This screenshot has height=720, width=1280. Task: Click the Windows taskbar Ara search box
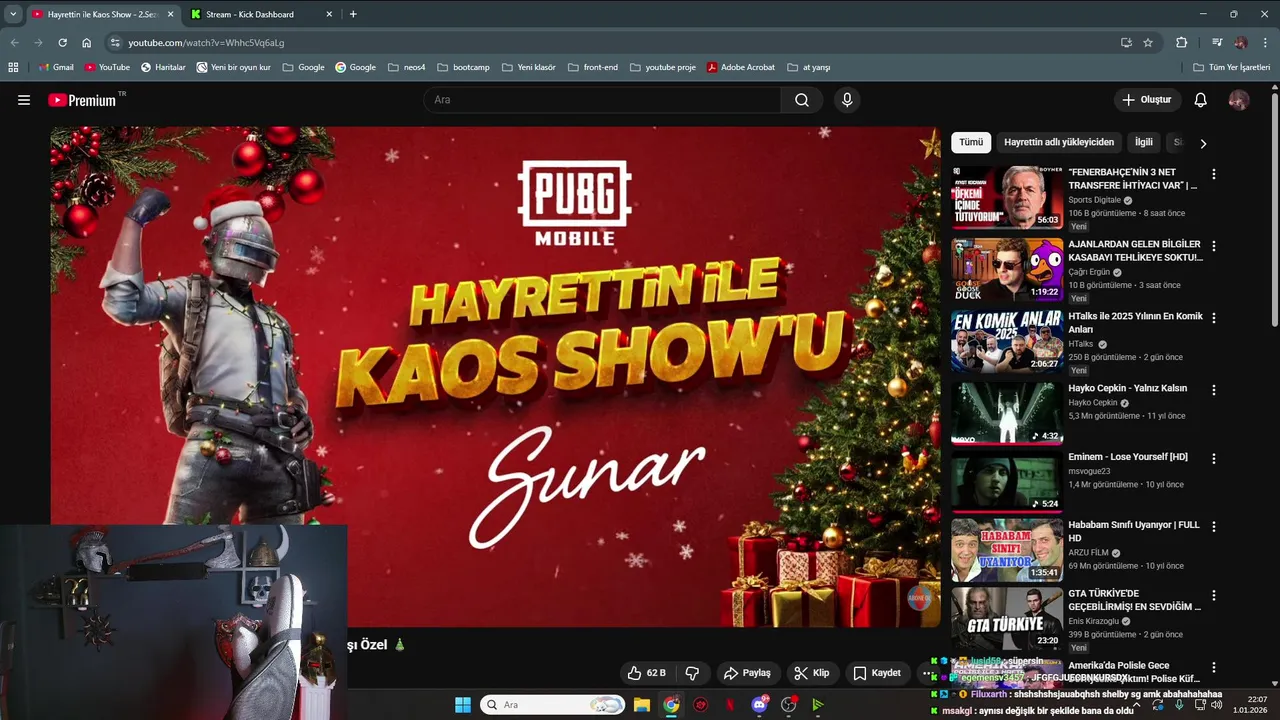[x=553, y=705]
